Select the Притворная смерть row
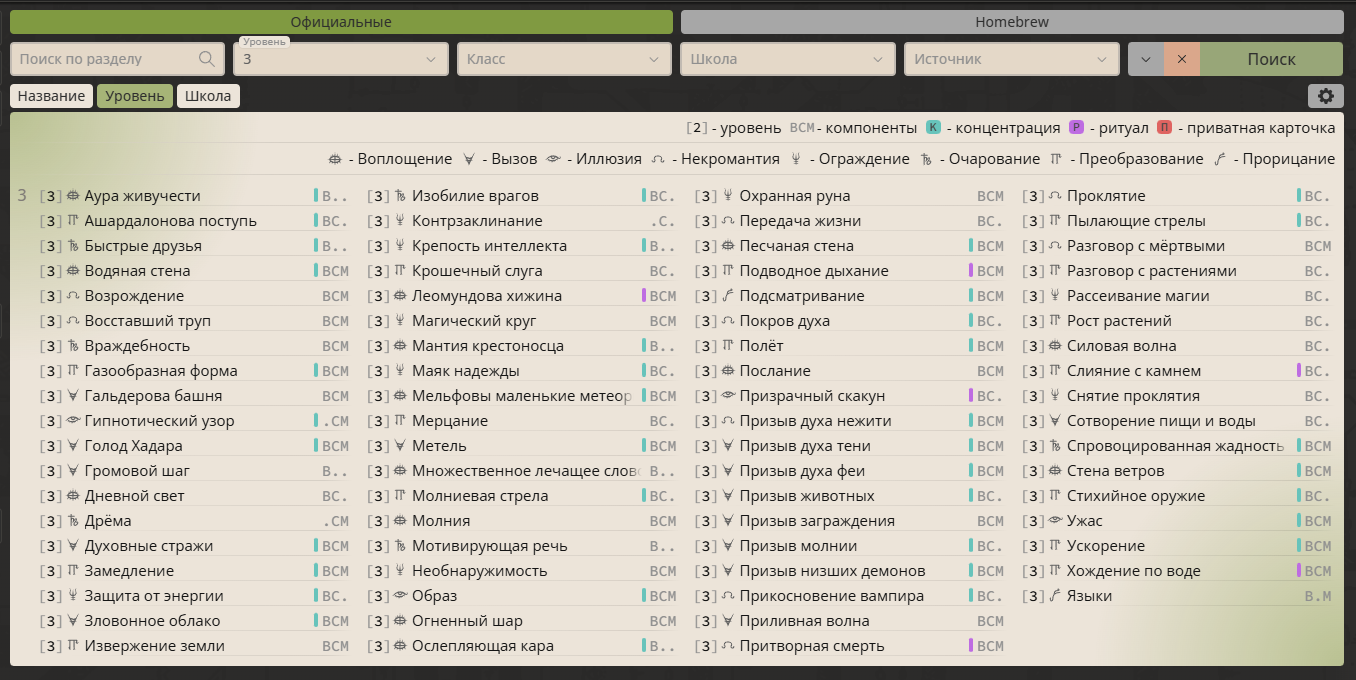Screen dimensions: 1356x680 (850, 646)
